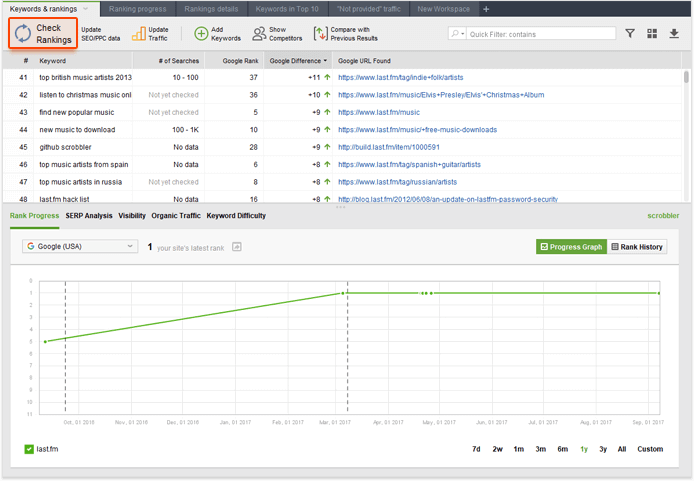Image resolution: width=694 pixels, height=481 pixels.
Task: Switch to the Ranking progress tab
Action: click(138, 9)
